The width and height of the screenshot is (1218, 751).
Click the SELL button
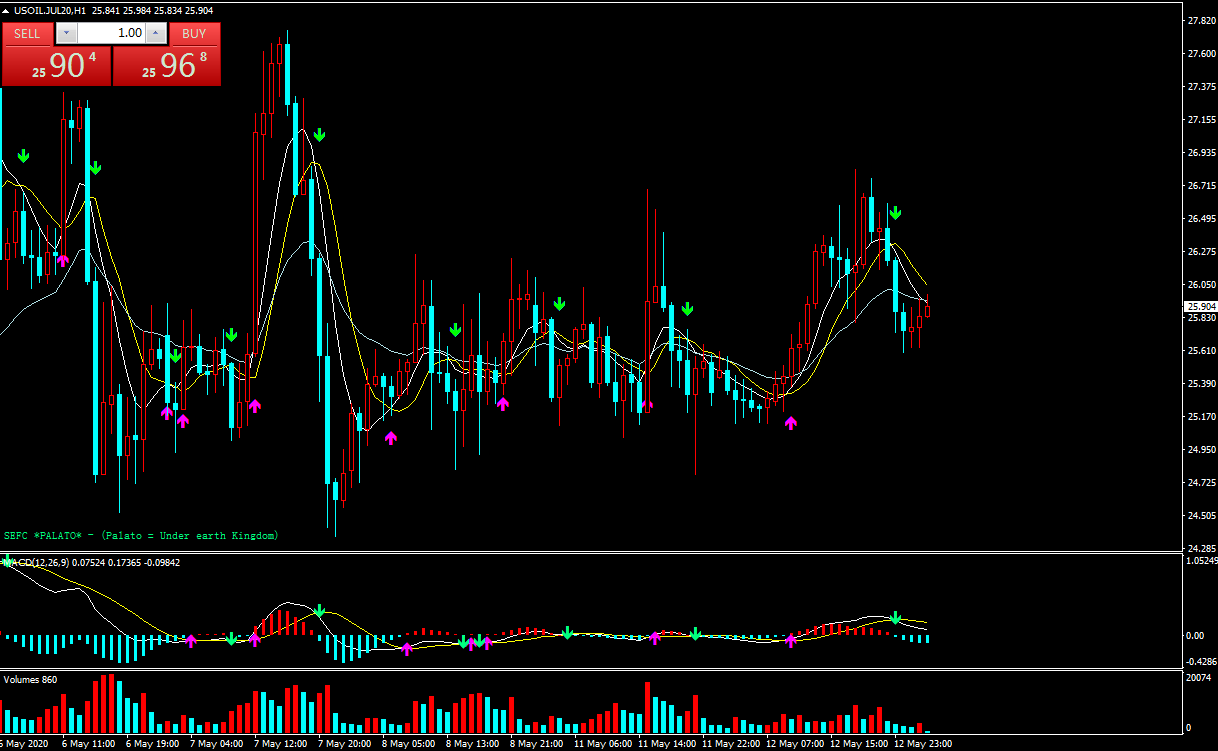point(27,33)
